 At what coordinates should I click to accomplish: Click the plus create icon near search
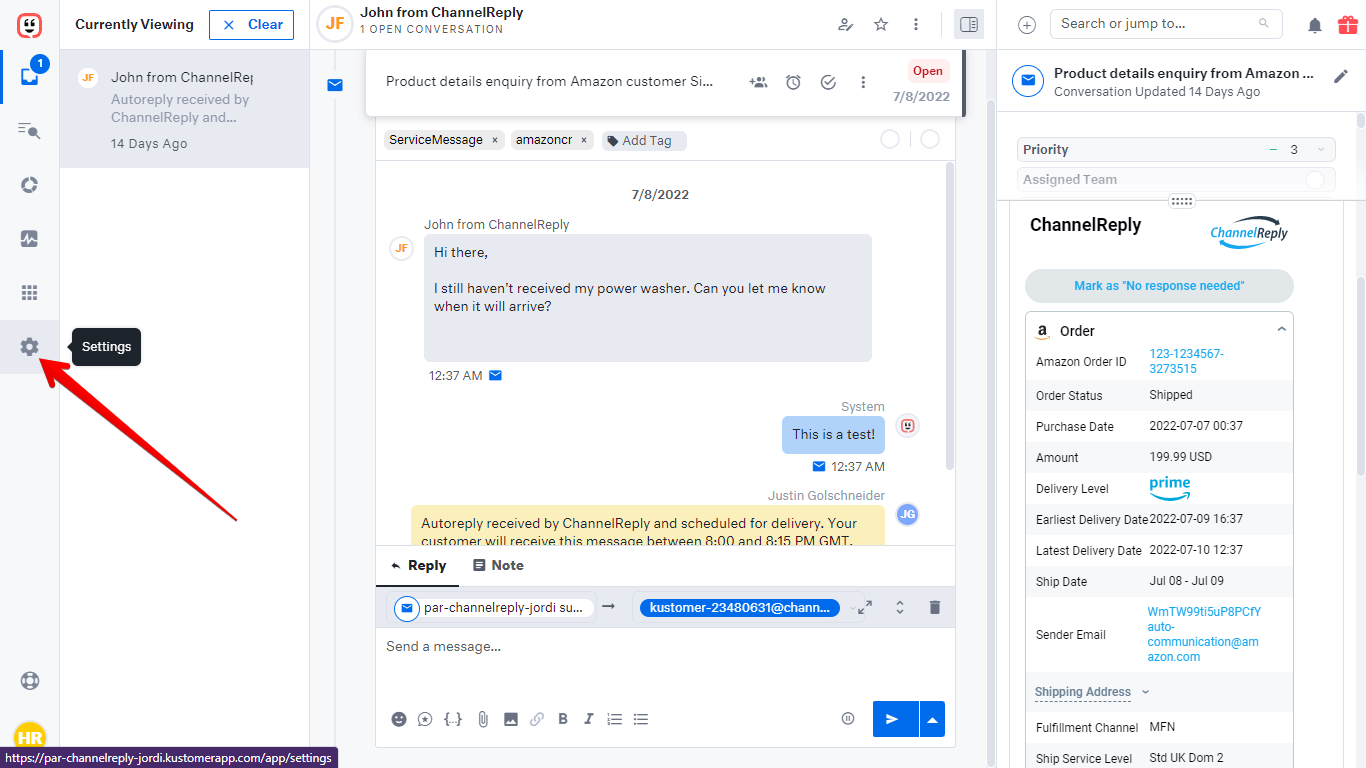[1027, 25]
